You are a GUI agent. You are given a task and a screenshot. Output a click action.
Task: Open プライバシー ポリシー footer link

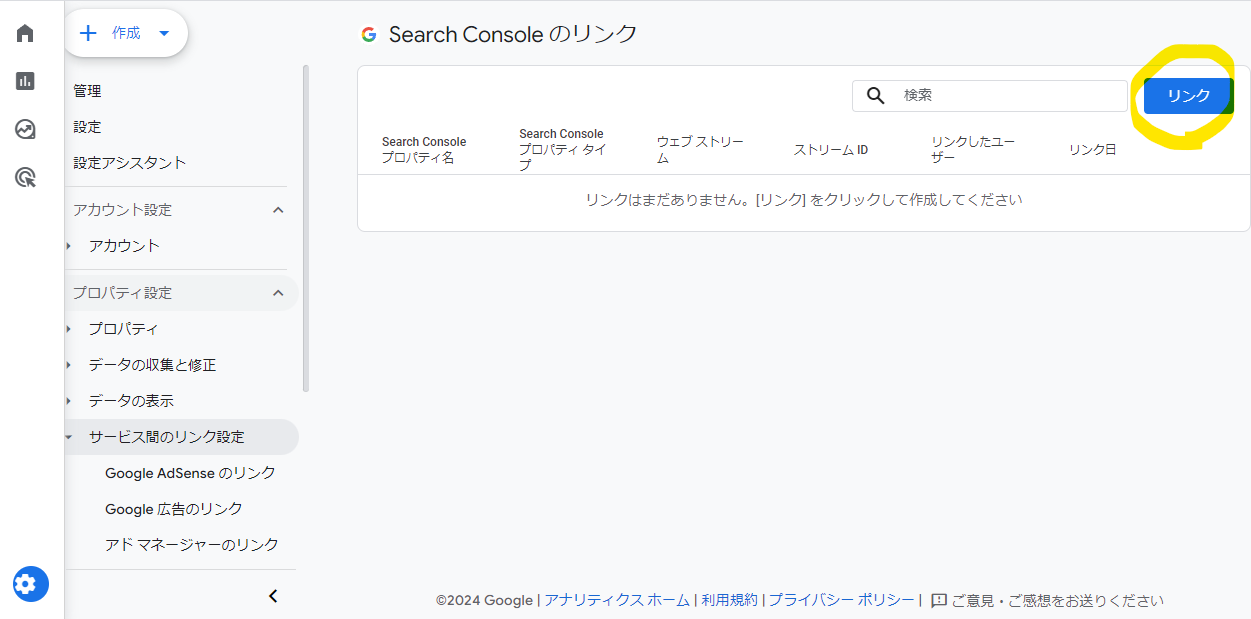point(841,601)
